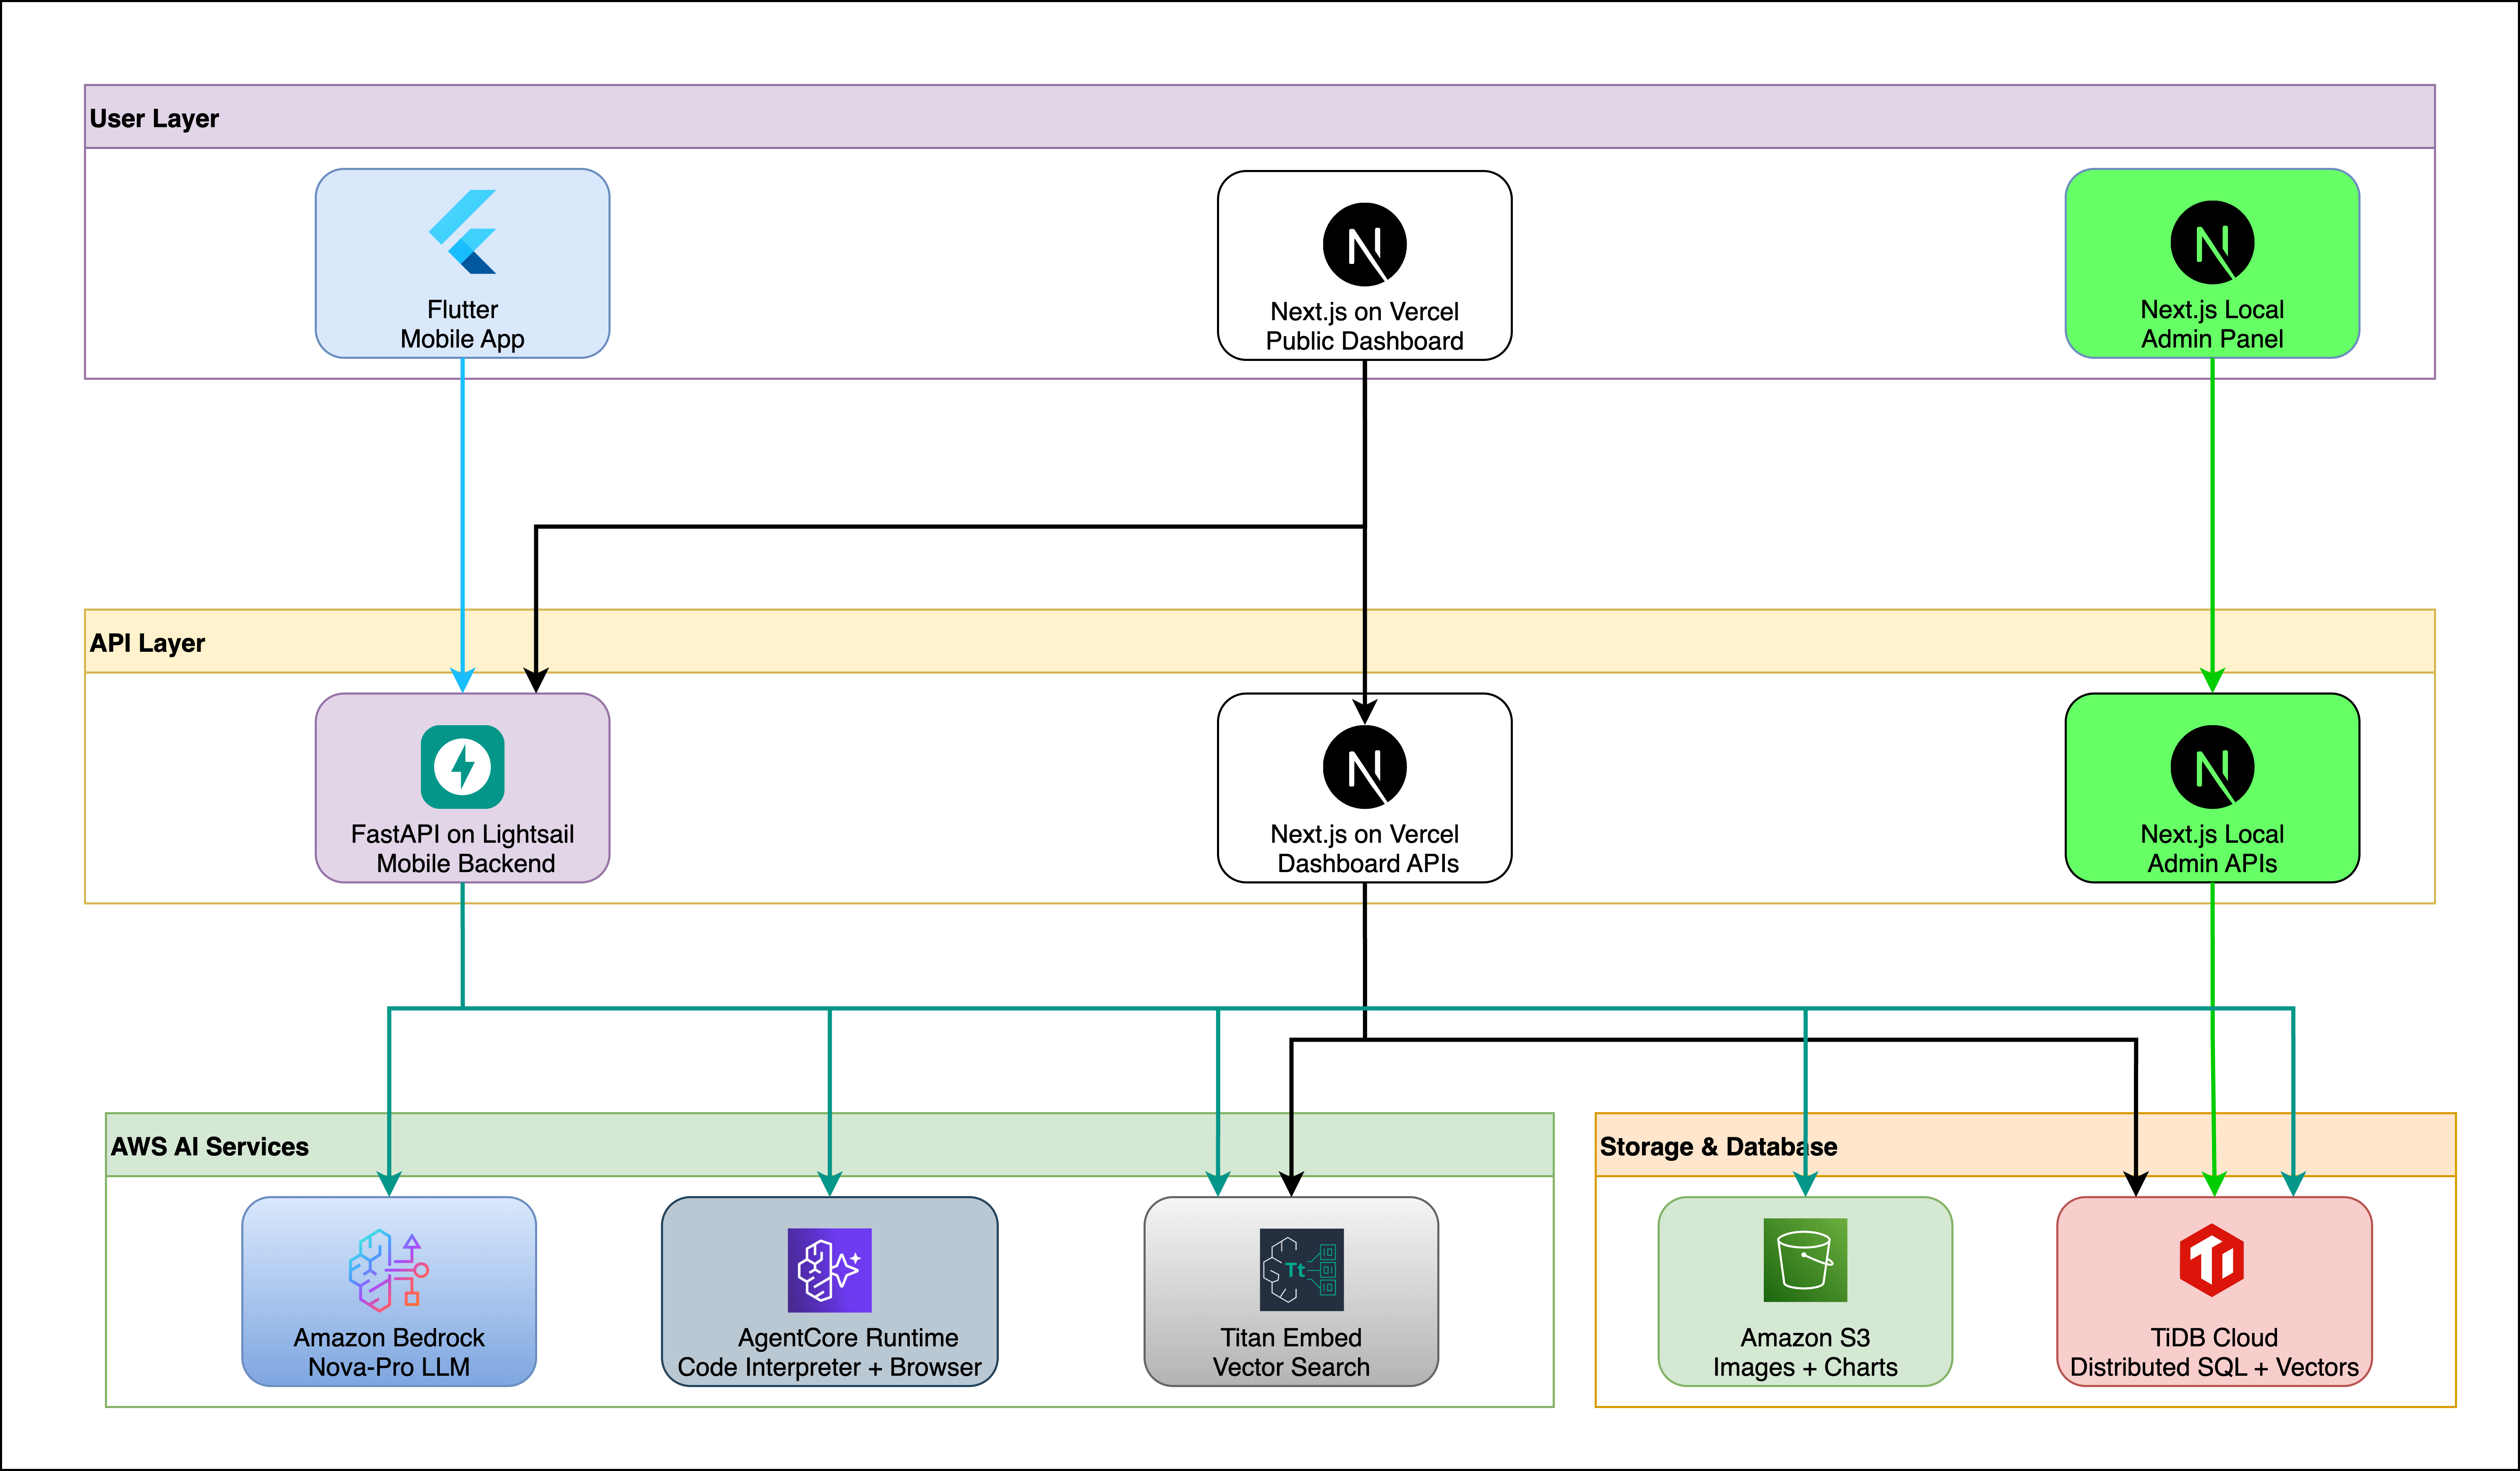
Task: Click Next.js icon in Local Admin APIs
Action: [2212, 767]
